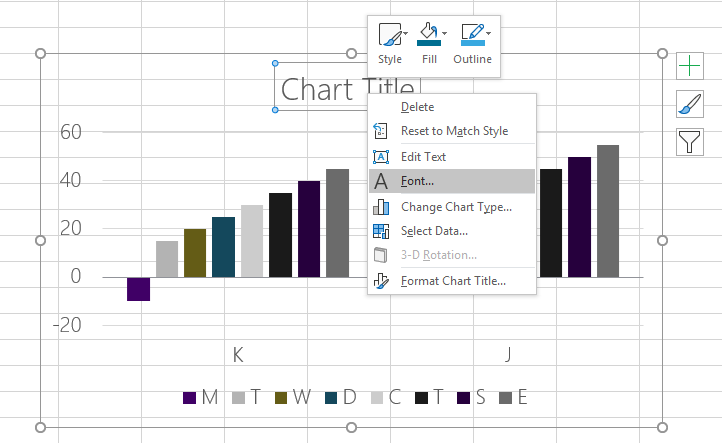Open Chart Styles paintbrush button

click(690, 104)
